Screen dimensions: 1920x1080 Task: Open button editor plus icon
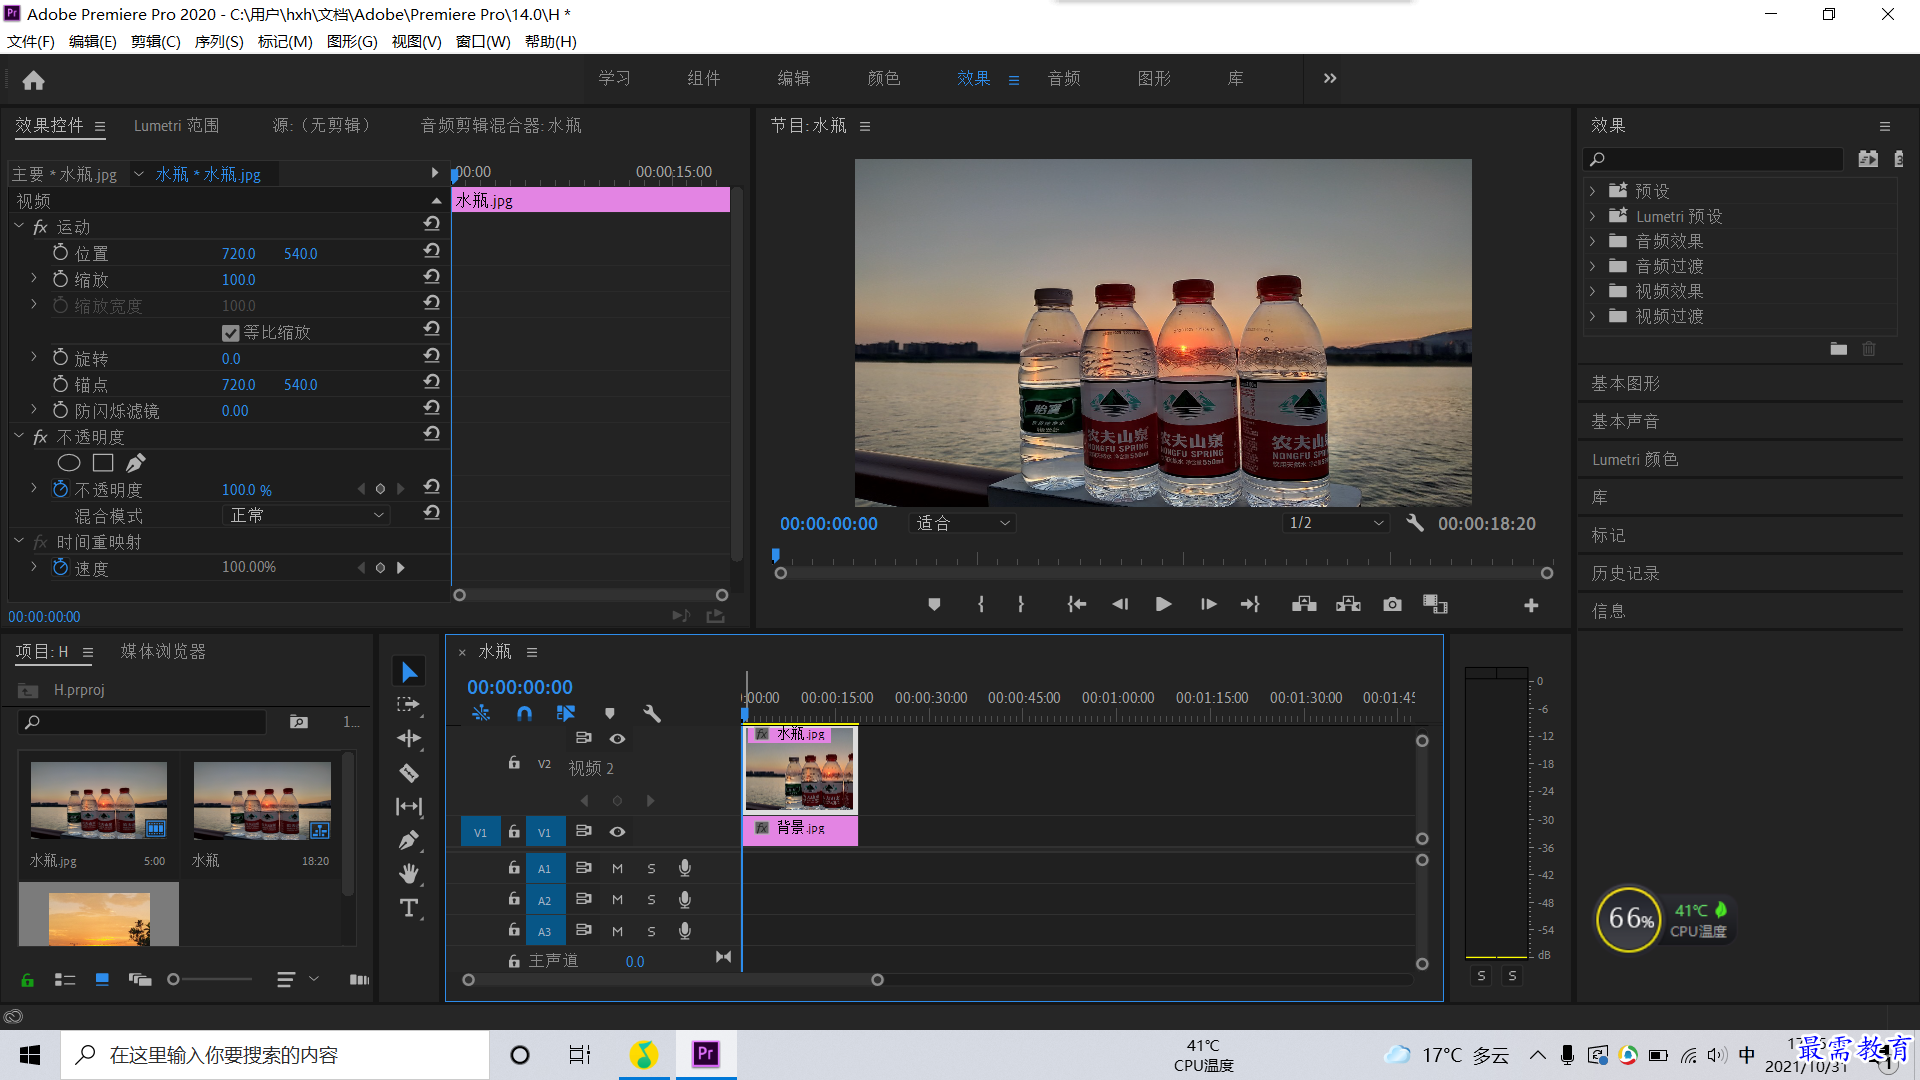1531,605
